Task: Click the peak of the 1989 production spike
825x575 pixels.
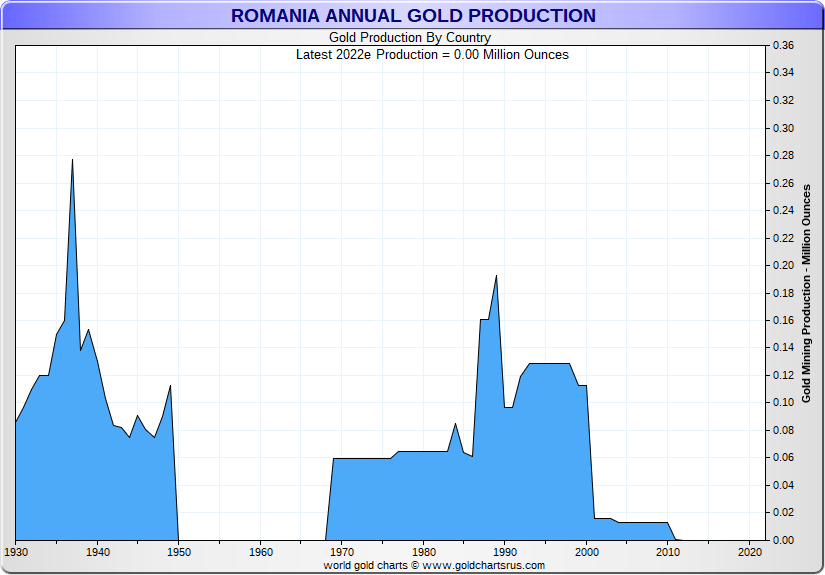Action: pyautogui.click(x=496, y=276)
